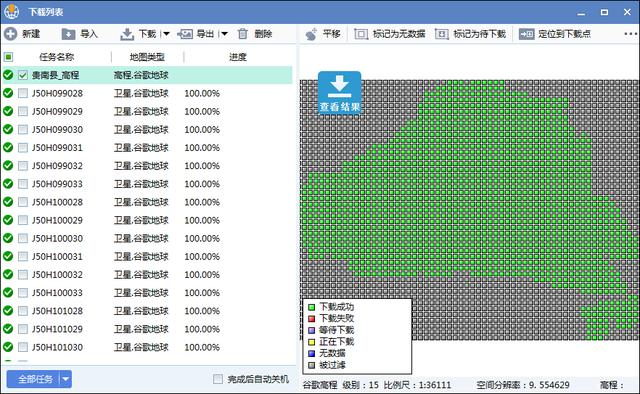The image size is (640, 394).
Task: Click green status icon of J50H100030
Action: point(8,238)
